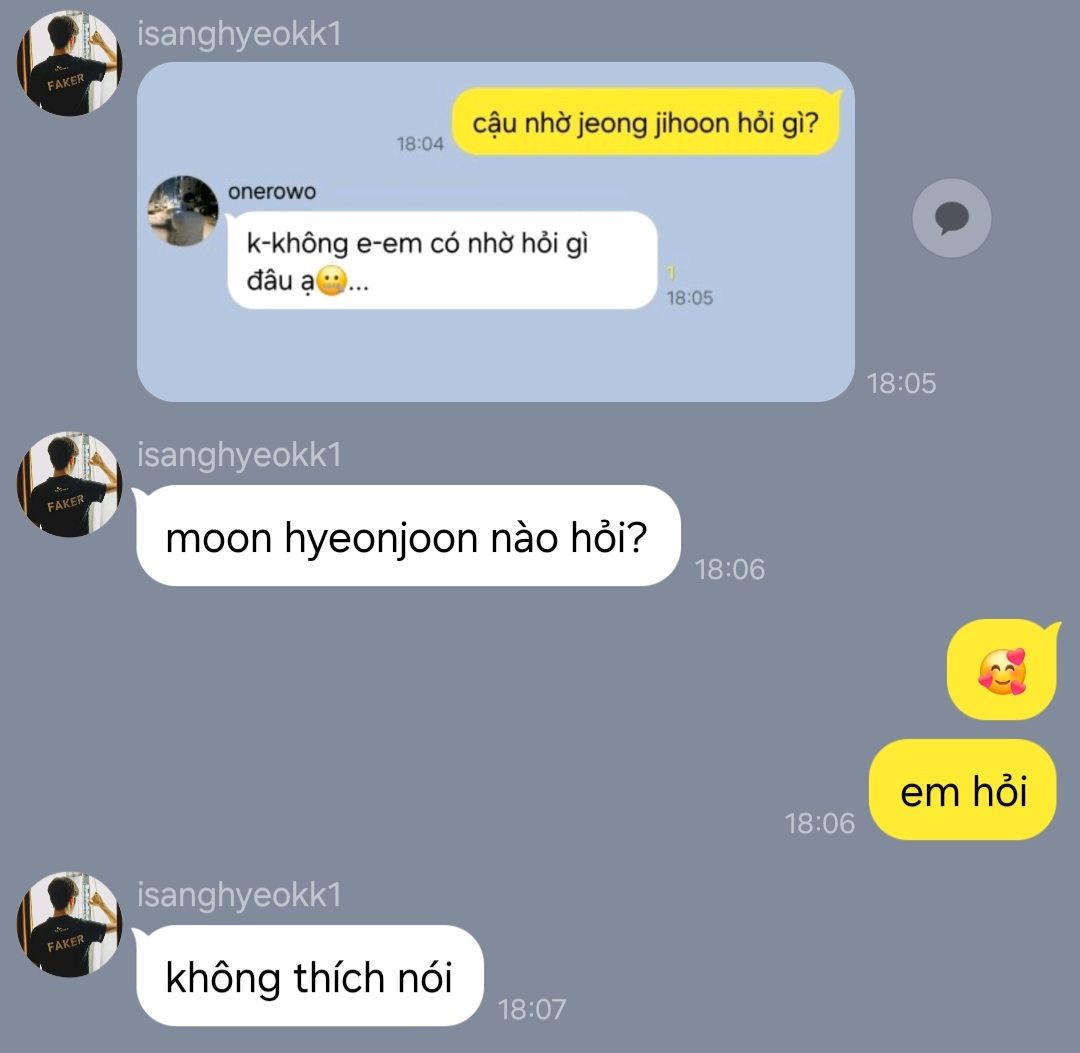Open the shared chat screenshot image

[x=496, y=231]
